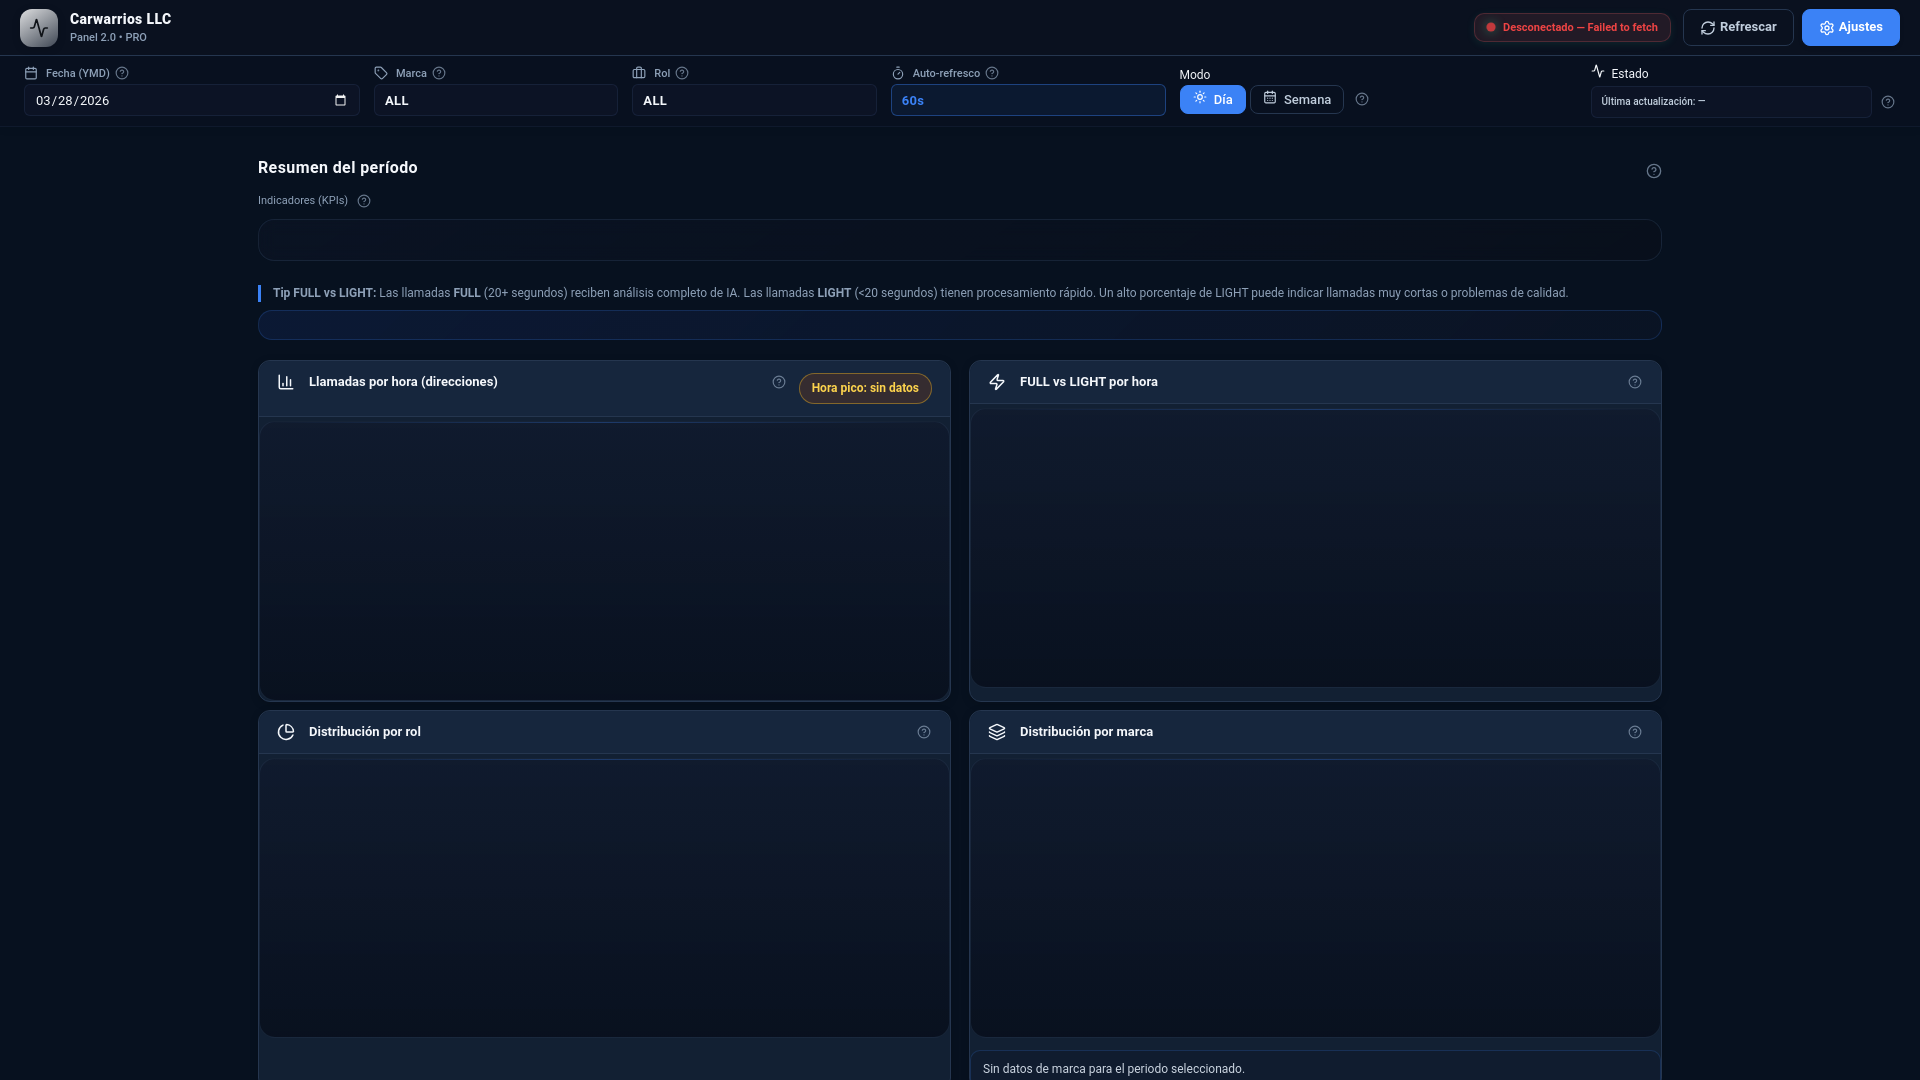1920x1080 pixels.
Task: Show help for Distribución por rol
Action: (x=924, y=732)
